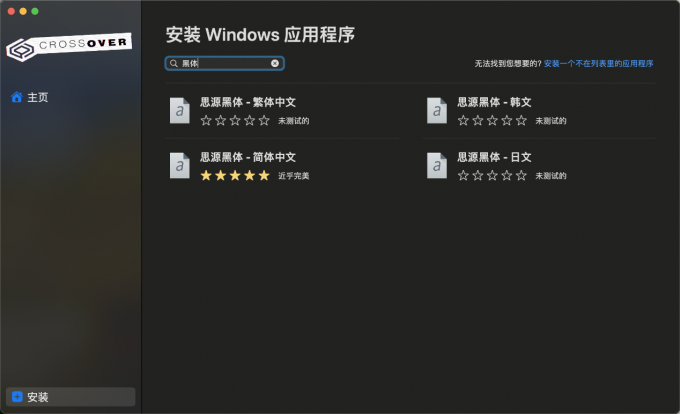Click the magnifier icon in search box

tap(173, 63)
